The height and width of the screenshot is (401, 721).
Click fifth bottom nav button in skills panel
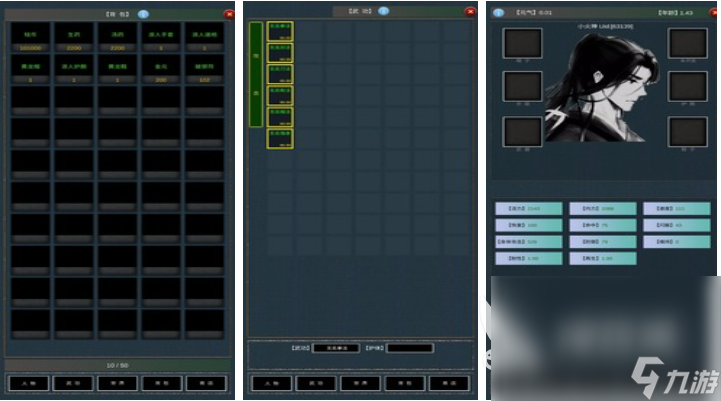449,383
